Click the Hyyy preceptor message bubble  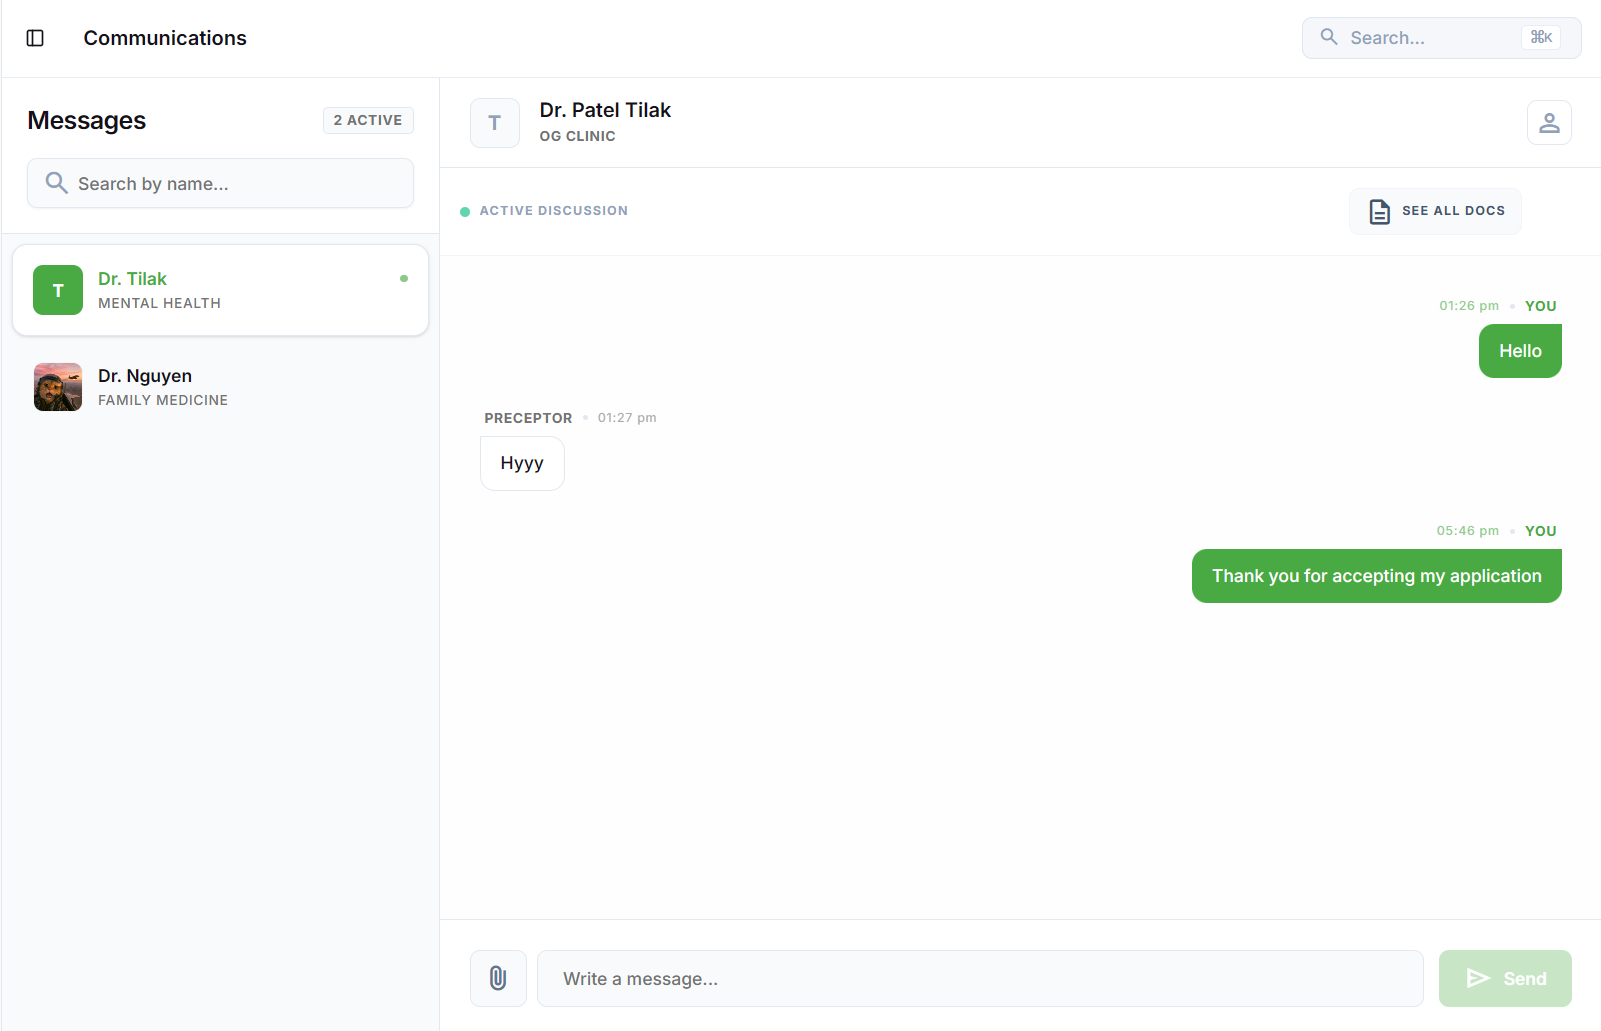point(522,463)
